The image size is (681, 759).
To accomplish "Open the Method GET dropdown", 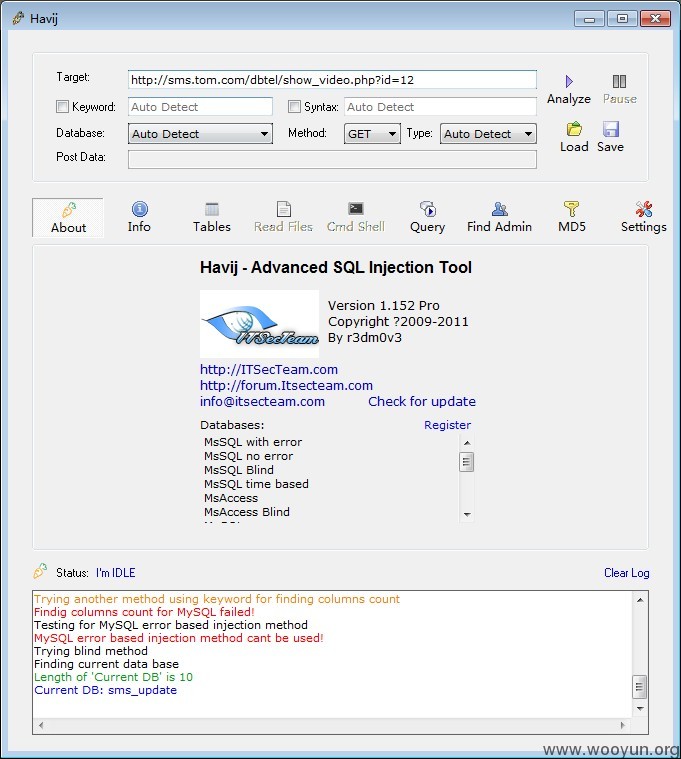I will (372, 134).
